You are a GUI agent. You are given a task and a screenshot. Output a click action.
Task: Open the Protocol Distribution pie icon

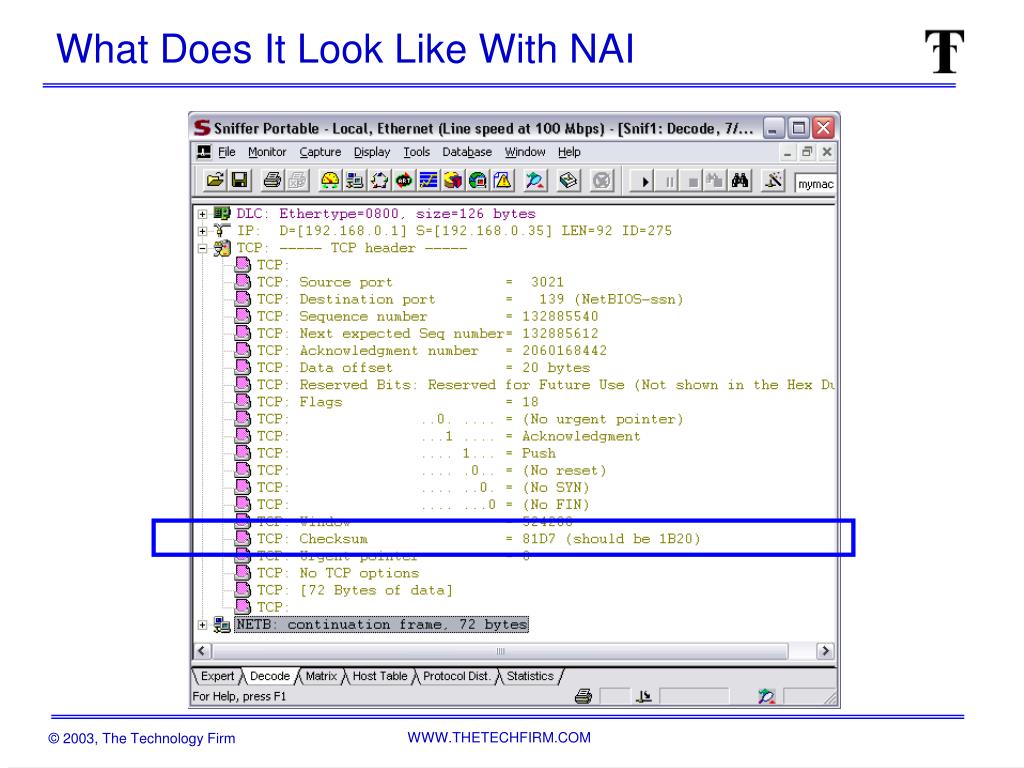[x=453, y=180]
